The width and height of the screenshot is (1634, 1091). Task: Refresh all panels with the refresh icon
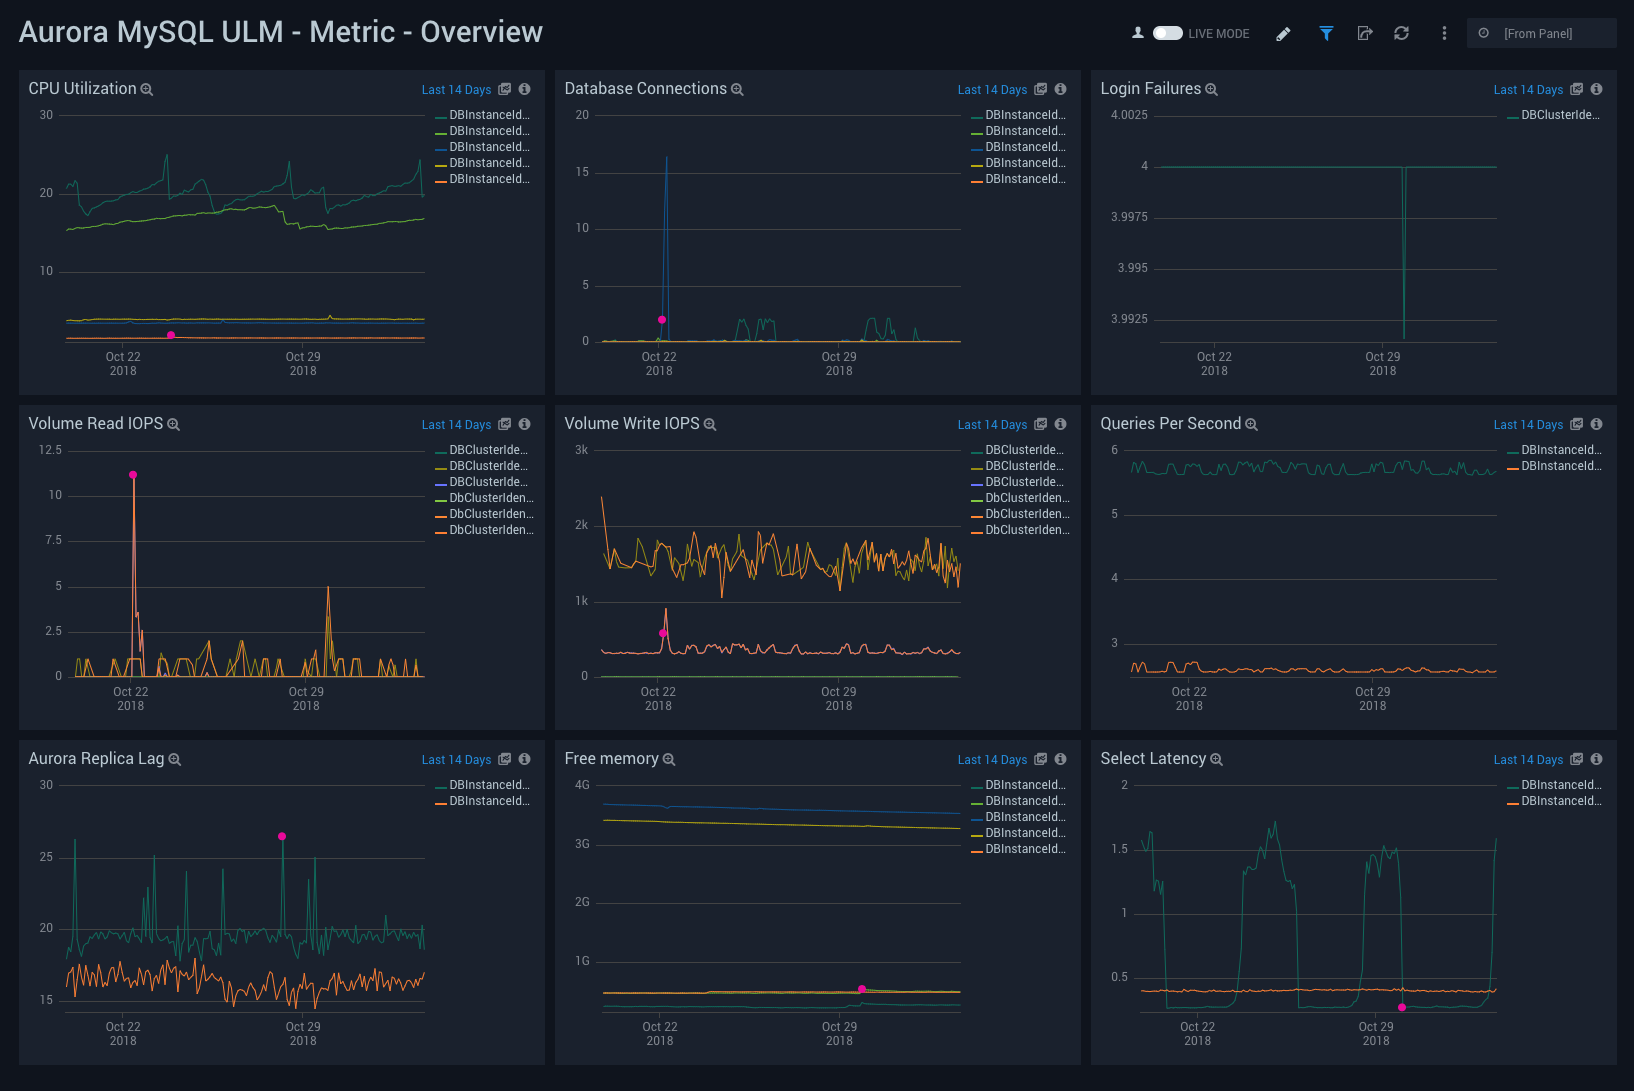(x=1401, y=33)
